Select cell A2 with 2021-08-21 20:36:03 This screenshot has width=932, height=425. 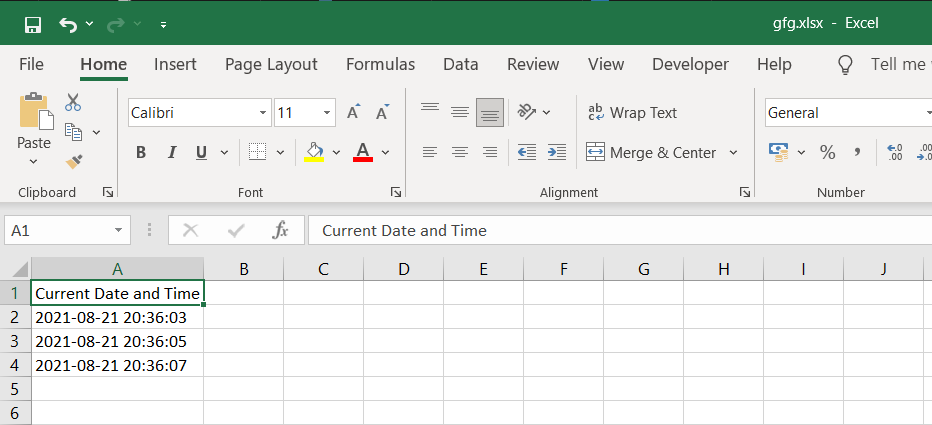[117, 317]
